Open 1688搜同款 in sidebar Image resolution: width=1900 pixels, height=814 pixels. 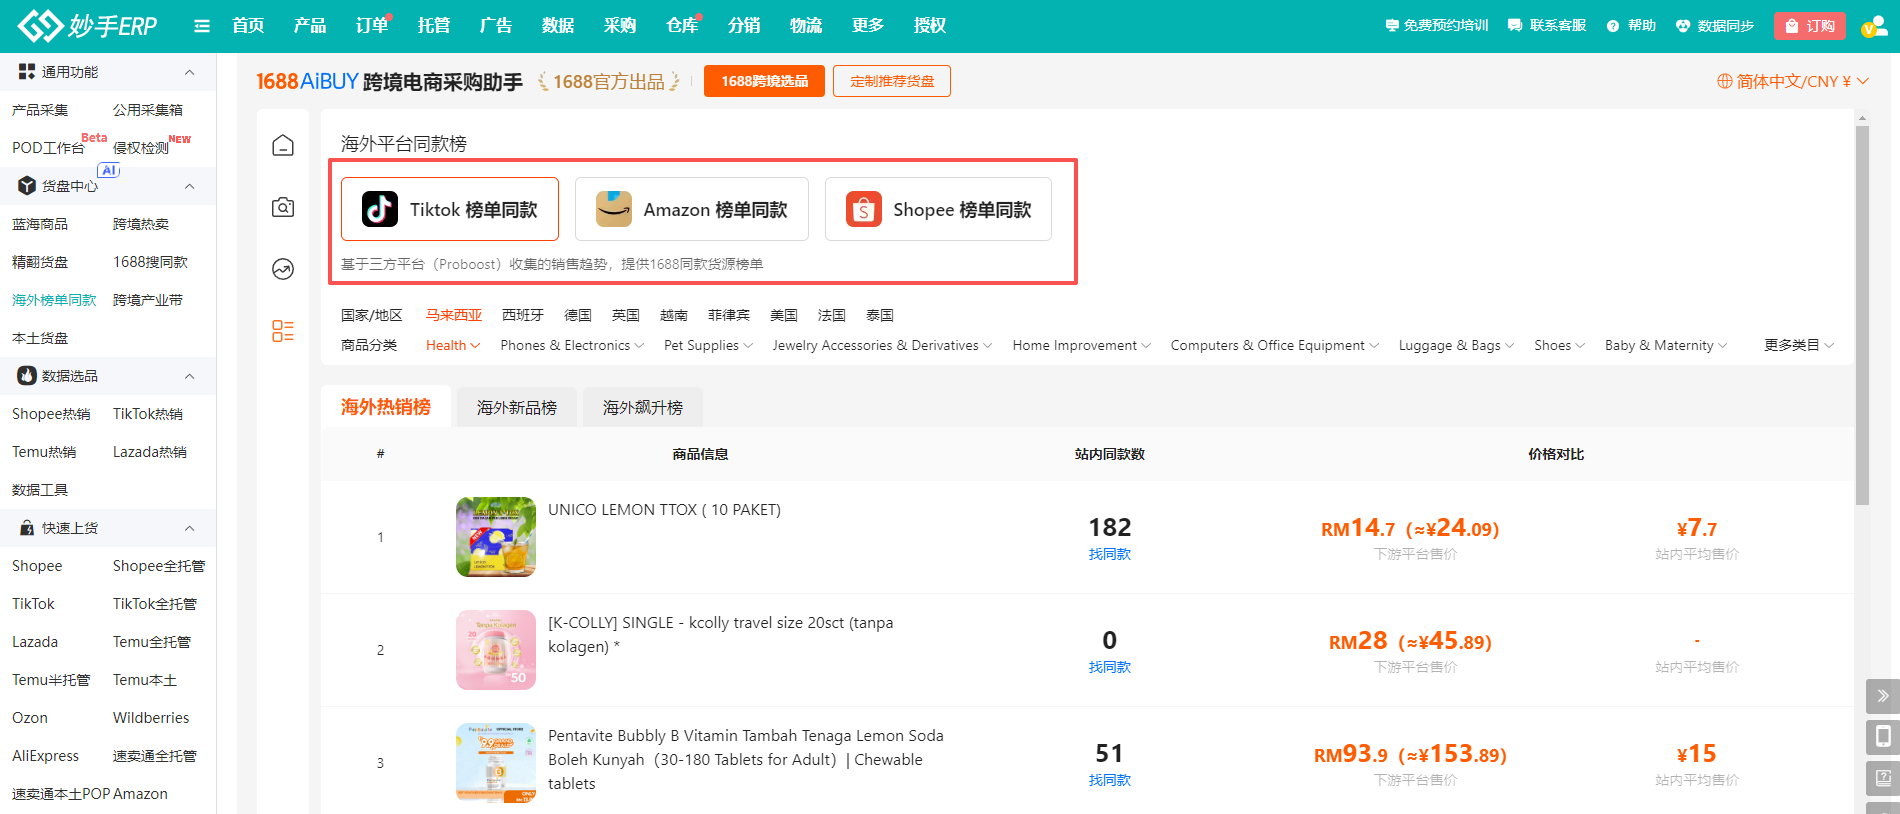150,262
